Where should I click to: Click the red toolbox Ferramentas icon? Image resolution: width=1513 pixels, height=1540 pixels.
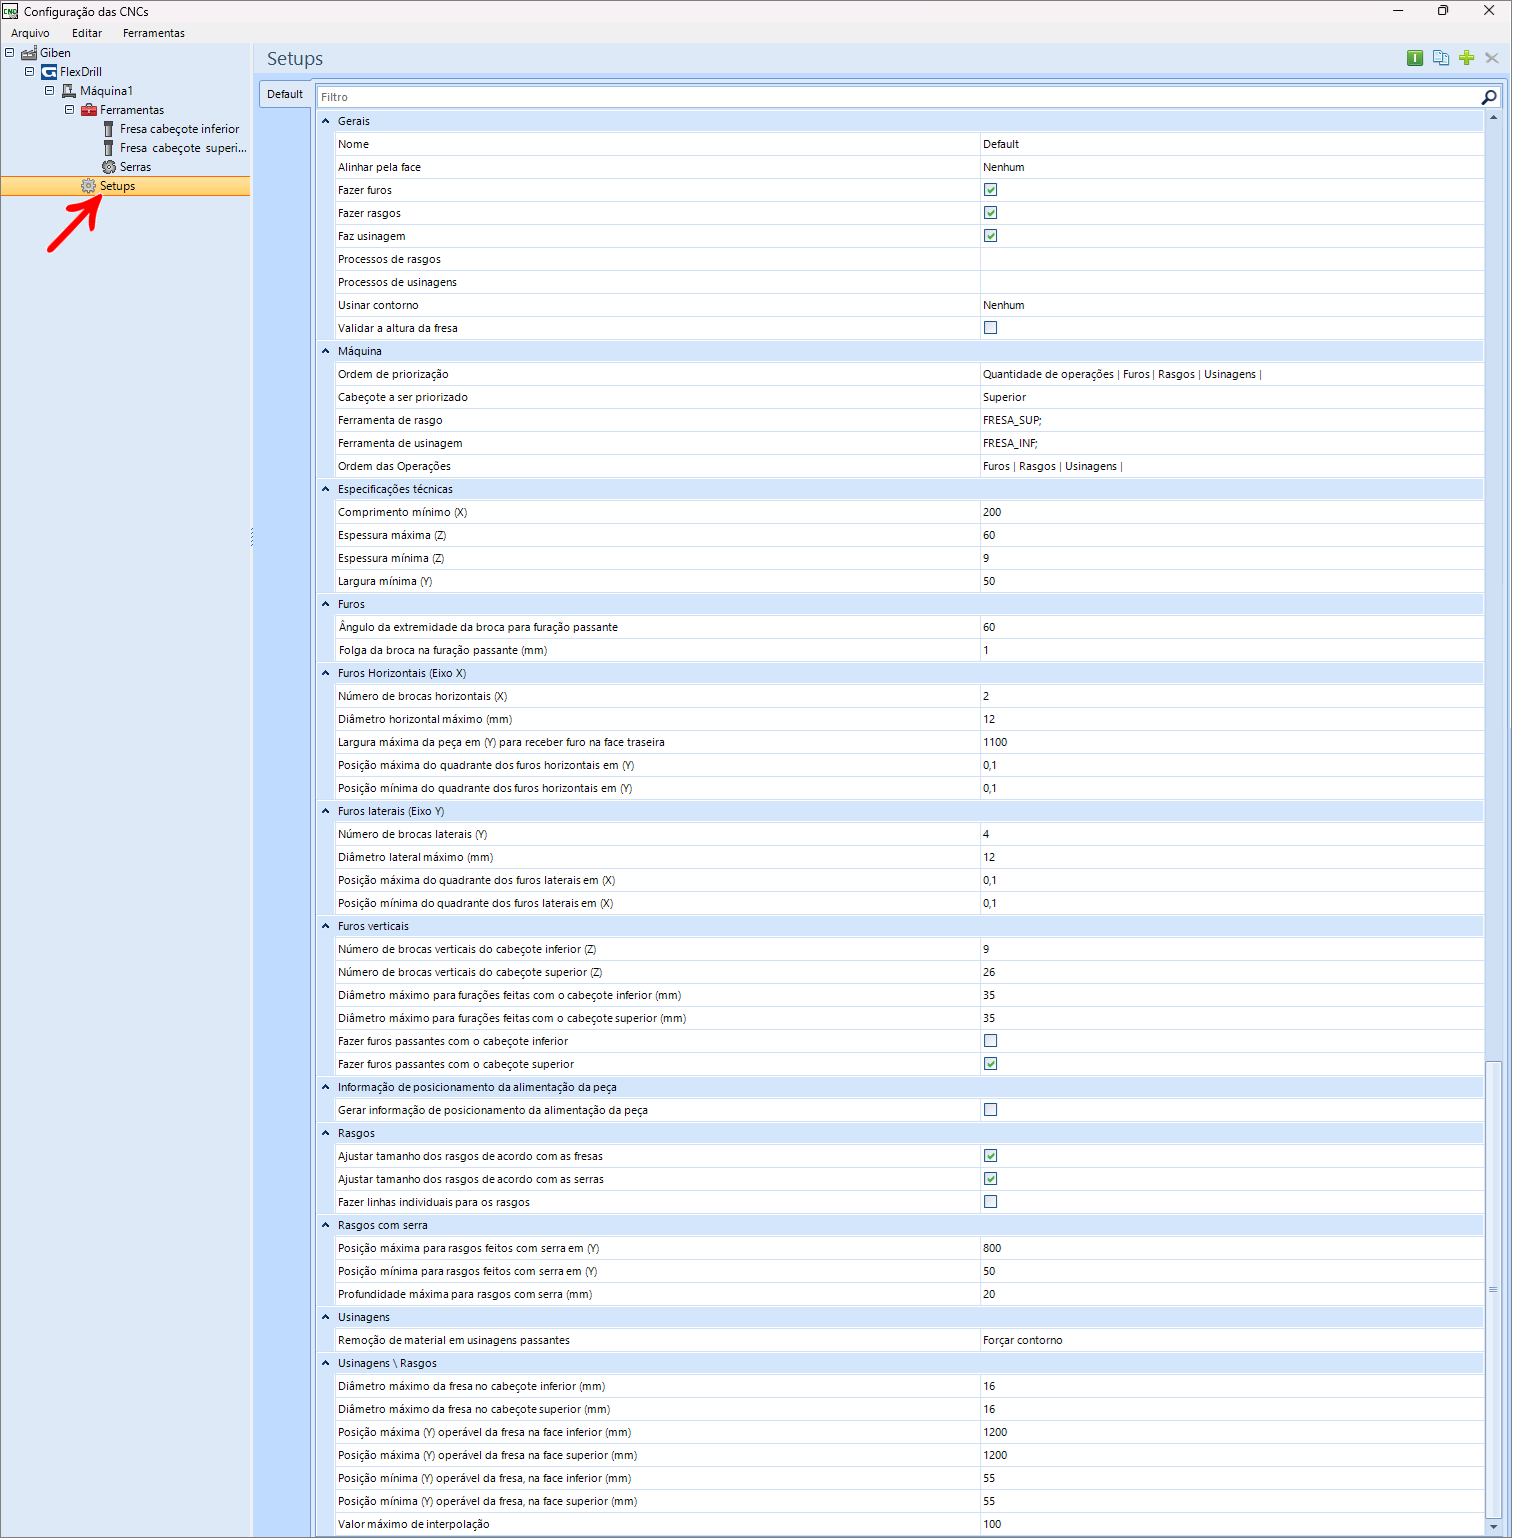coord(89,110)
